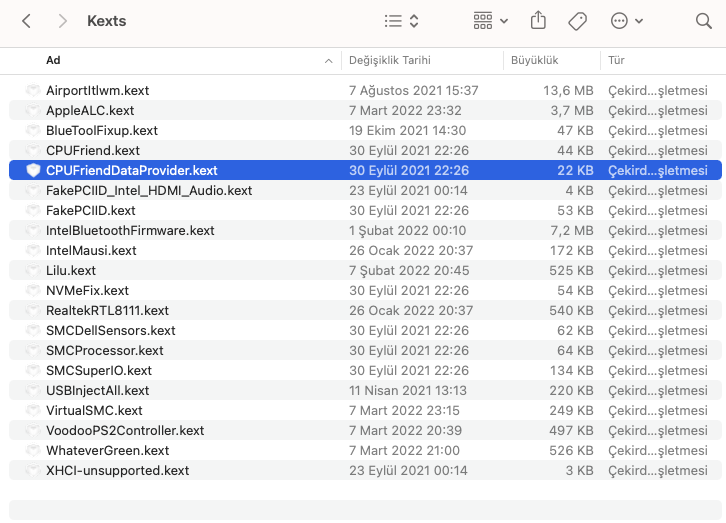Screen dimensions: 726x523
Task: Open the list view switcher
Action: pyautogui.click(x=402, y=21)
